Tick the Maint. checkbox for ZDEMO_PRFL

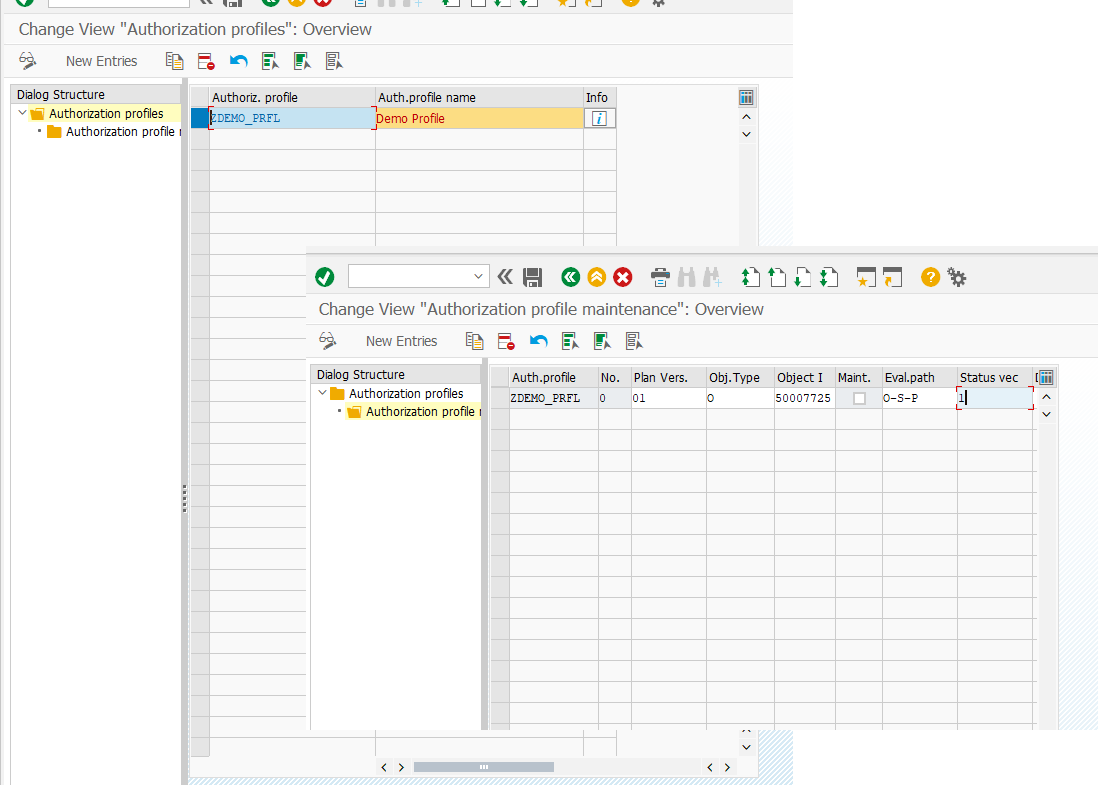pyautogui.click(x=859, y=398)
